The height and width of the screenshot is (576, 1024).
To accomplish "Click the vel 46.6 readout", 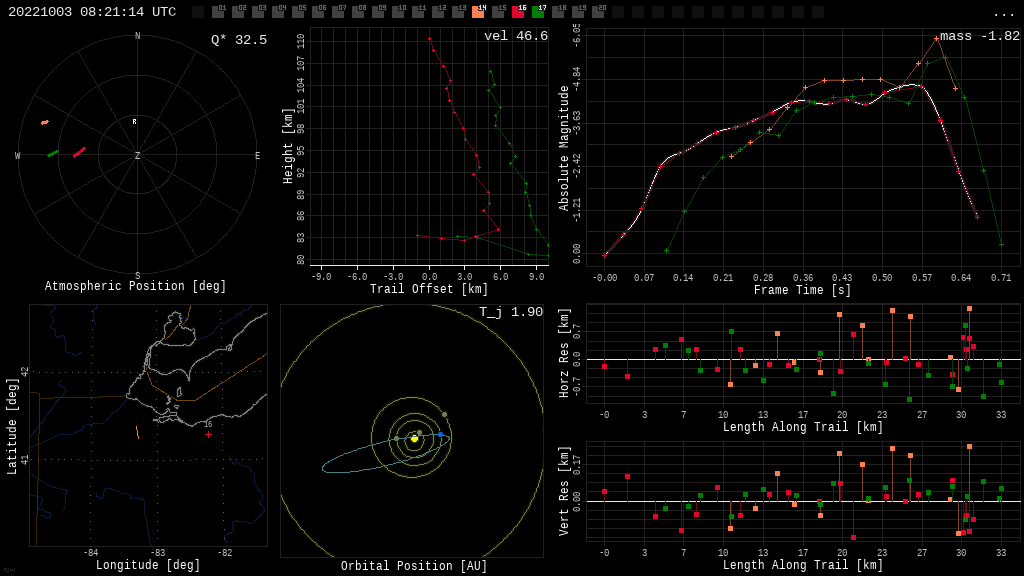I will [x=516, y=36].
